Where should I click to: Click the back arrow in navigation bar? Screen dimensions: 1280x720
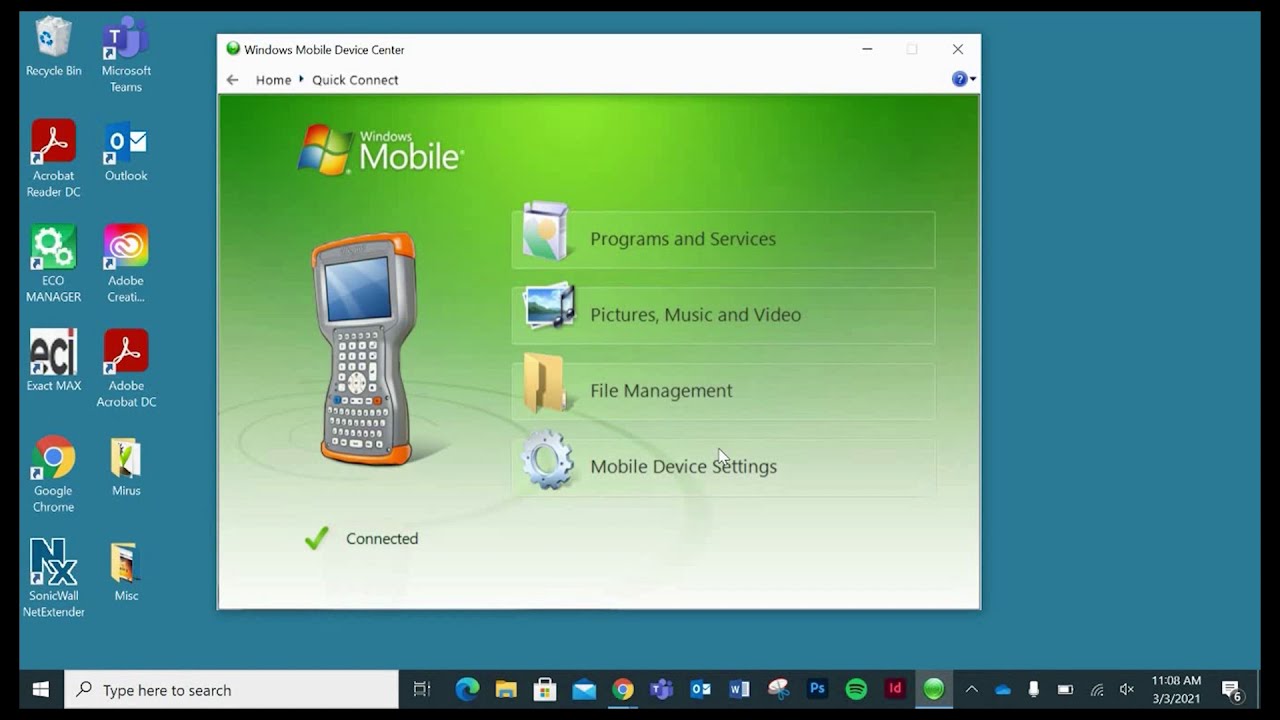coord(233,80)
